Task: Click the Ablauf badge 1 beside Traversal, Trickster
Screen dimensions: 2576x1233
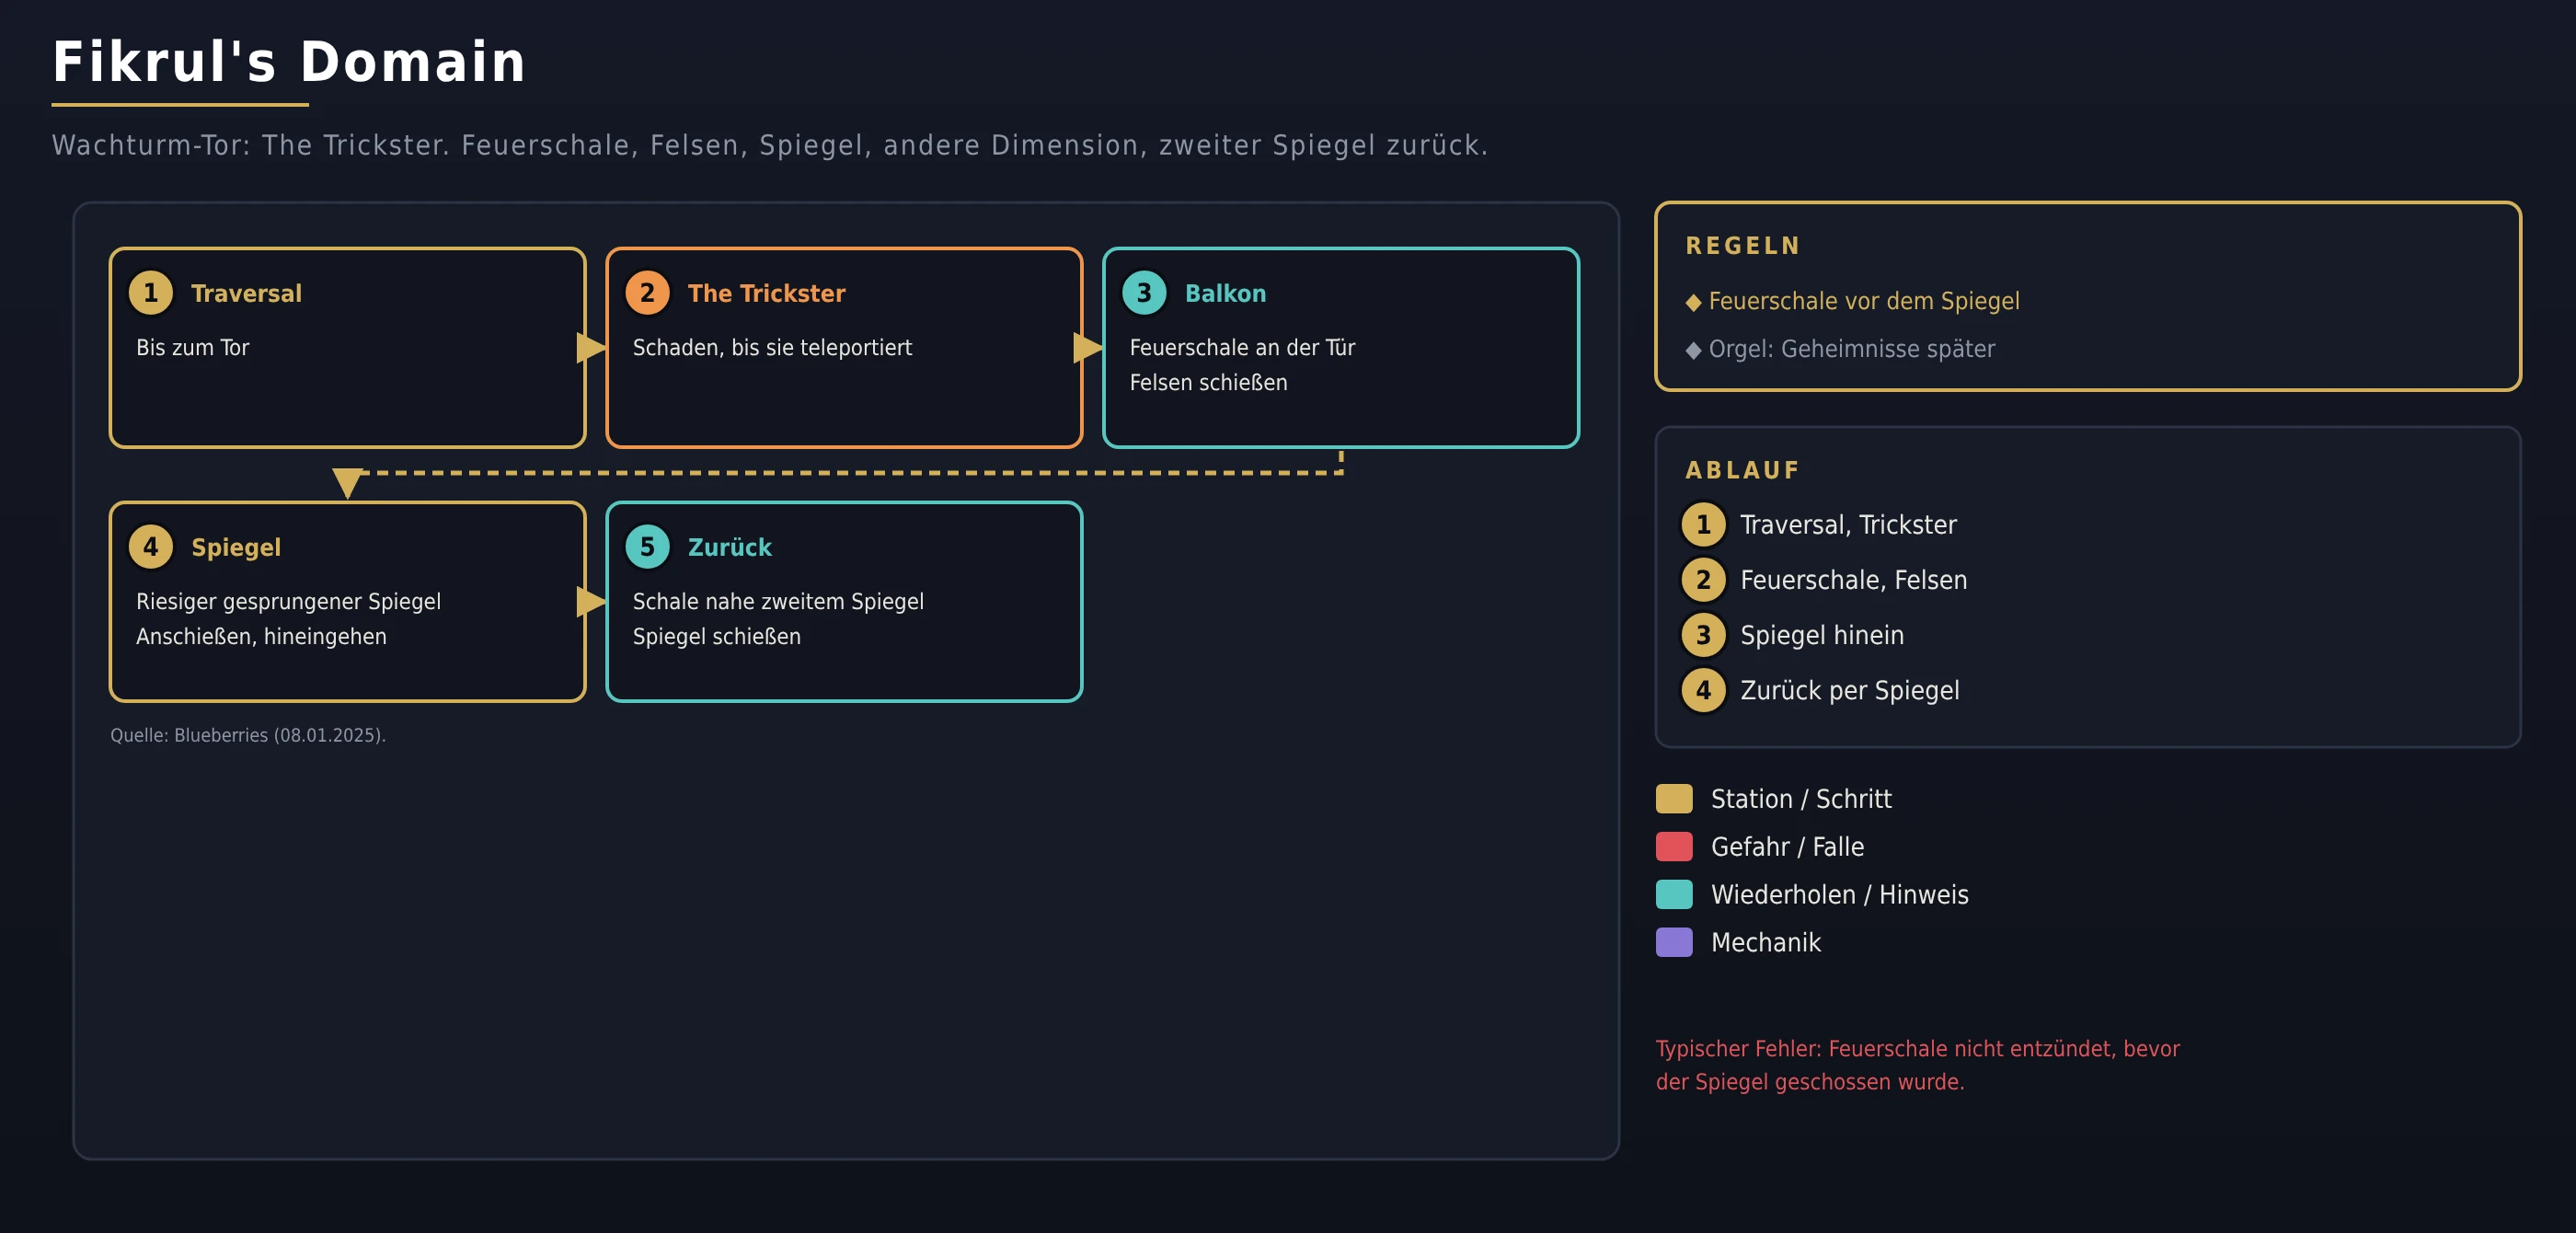Action: pyautogui.click(x=1703, y=525)
